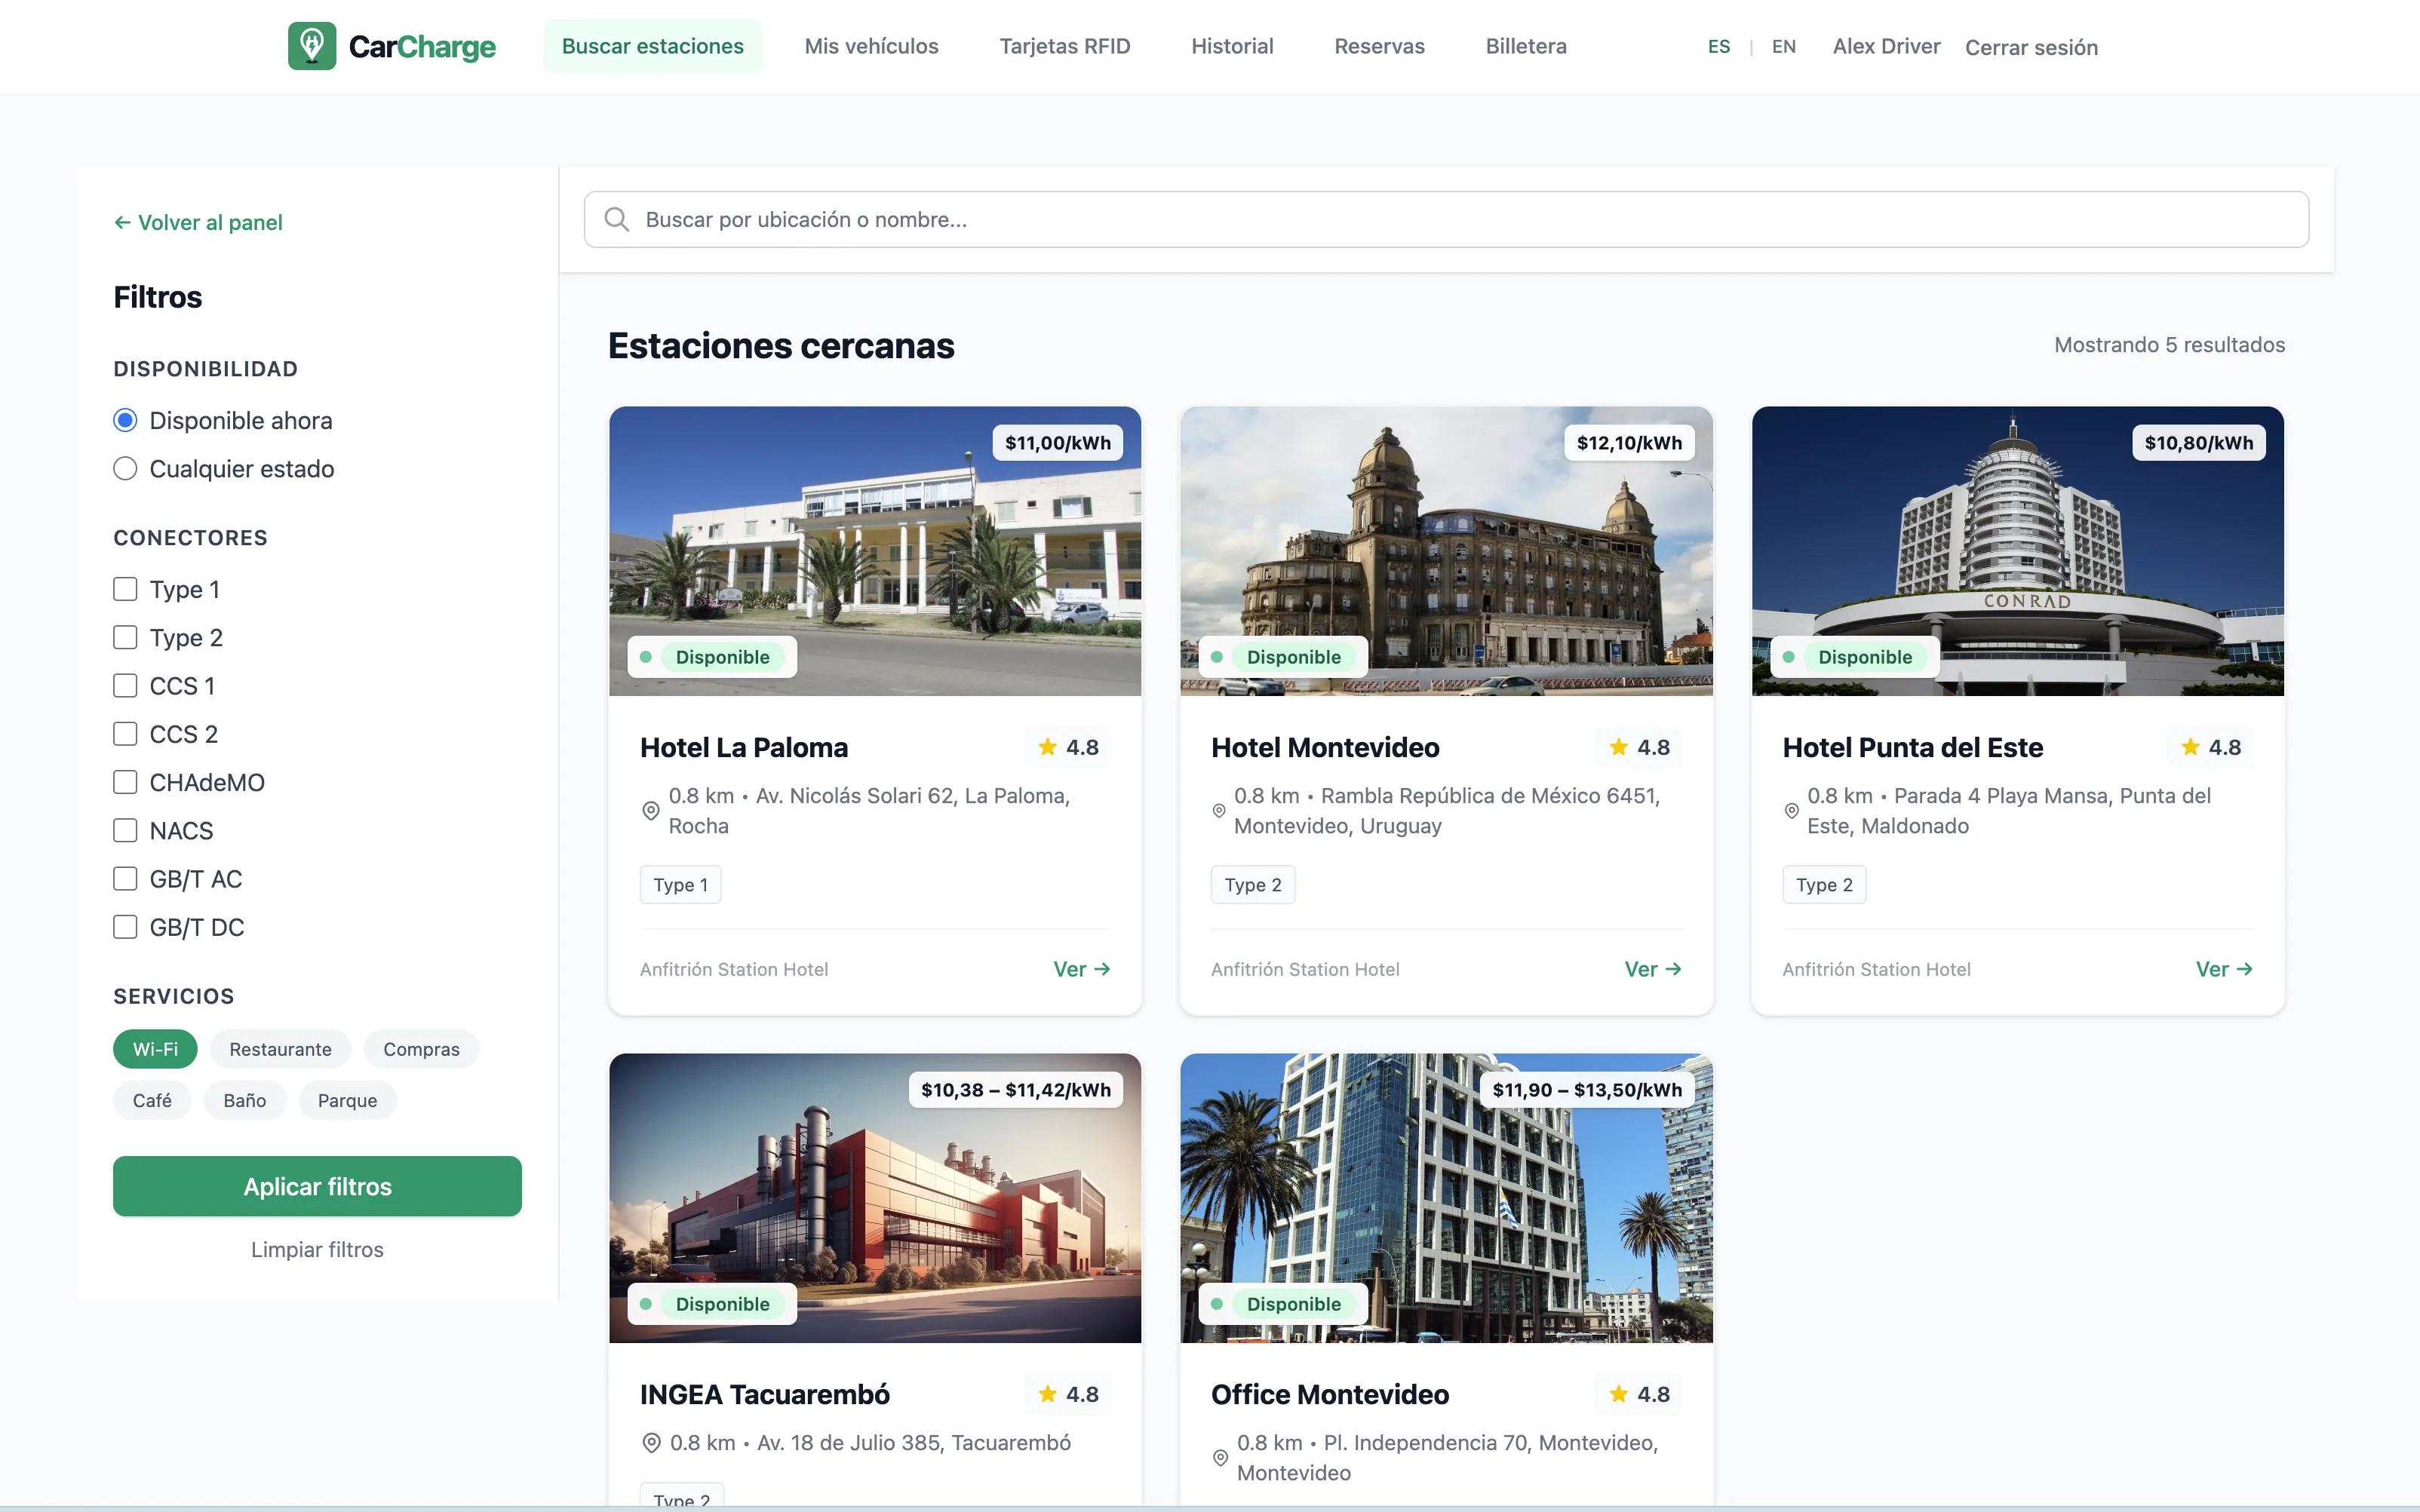Click the location pin for Hotel Punta del Este

tap(1791, 811)
